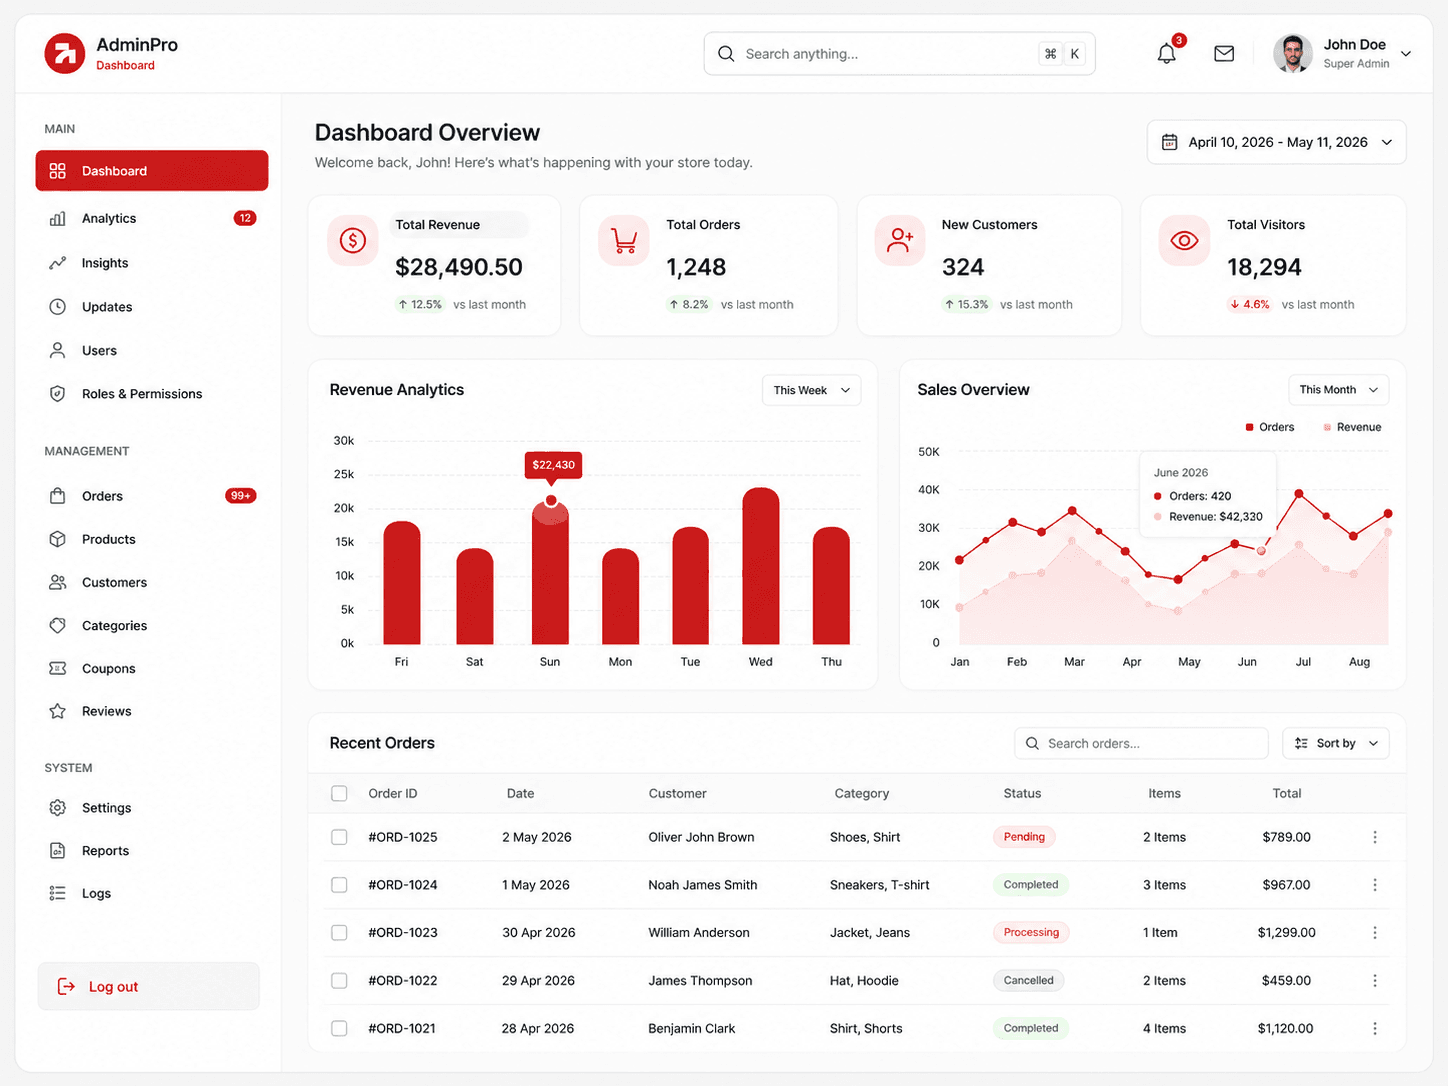The image size is (1448, 1086).
Task: Go to the Dashboard menu item
Action: click(152, 171)
